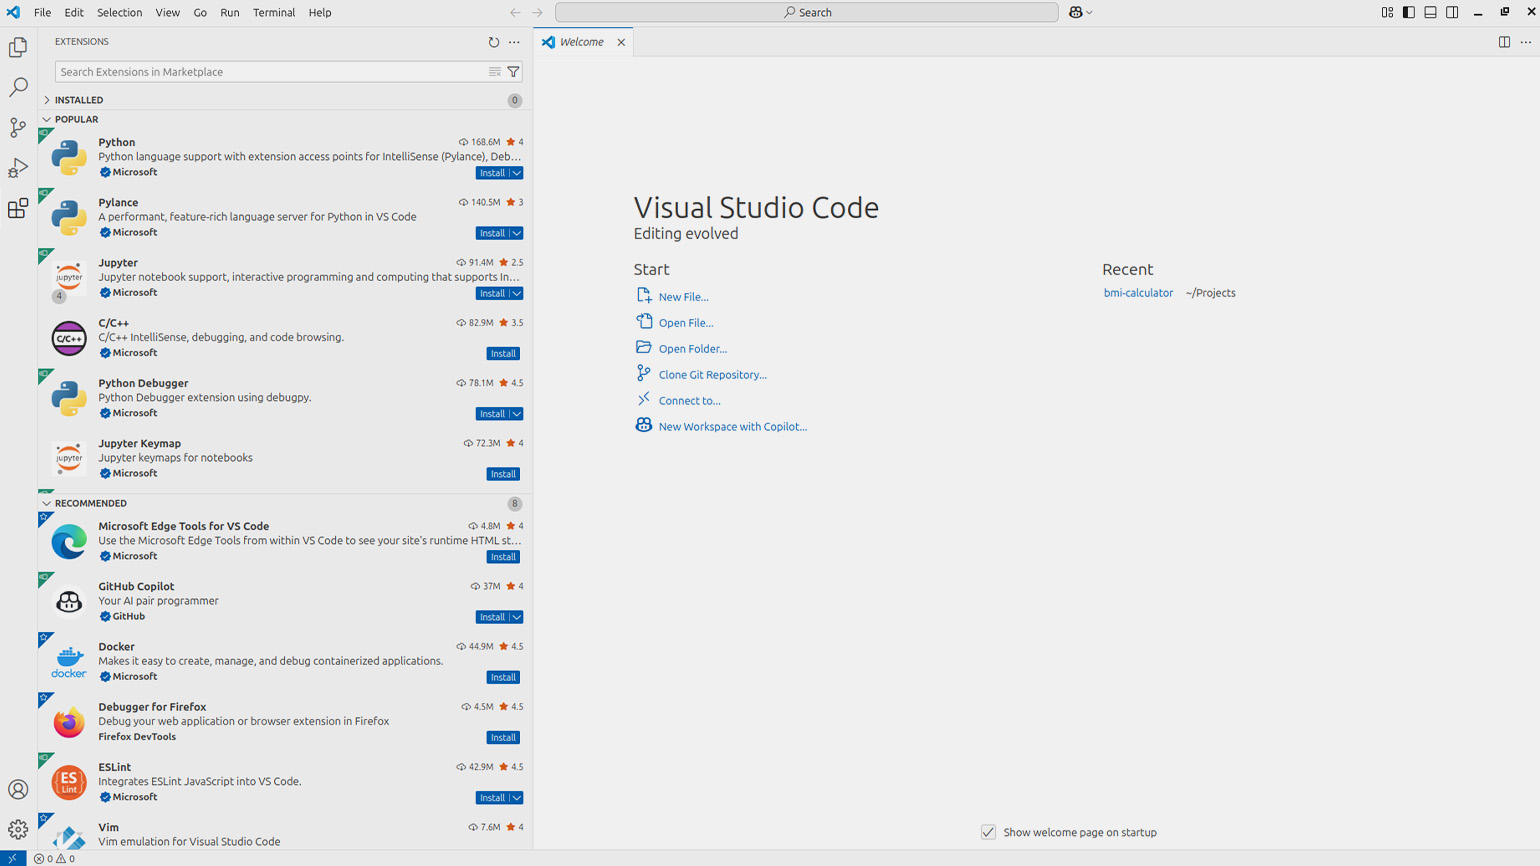Open GitHub Copilot install dropdown arrow

[517, 617]
